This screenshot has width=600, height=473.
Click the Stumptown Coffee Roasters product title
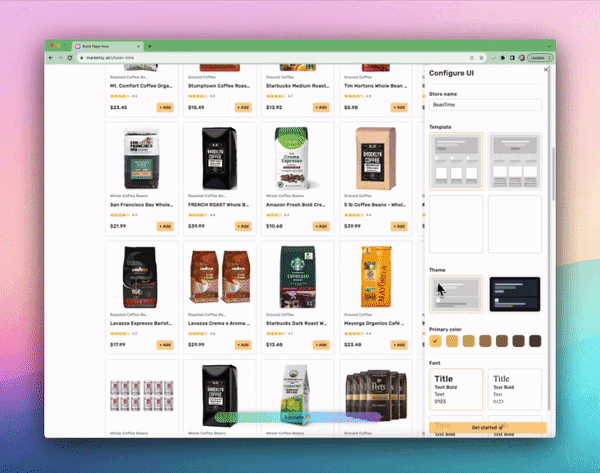pyautogui.click(x=219, y=86)
